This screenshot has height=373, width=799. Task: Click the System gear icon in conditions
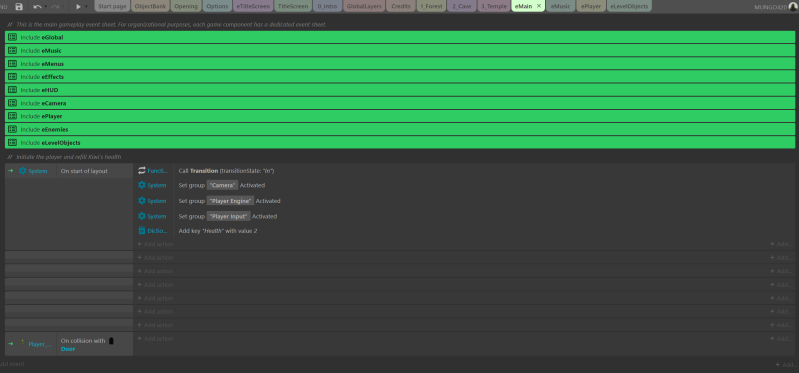pyautogui.click(x=22, y=171)
